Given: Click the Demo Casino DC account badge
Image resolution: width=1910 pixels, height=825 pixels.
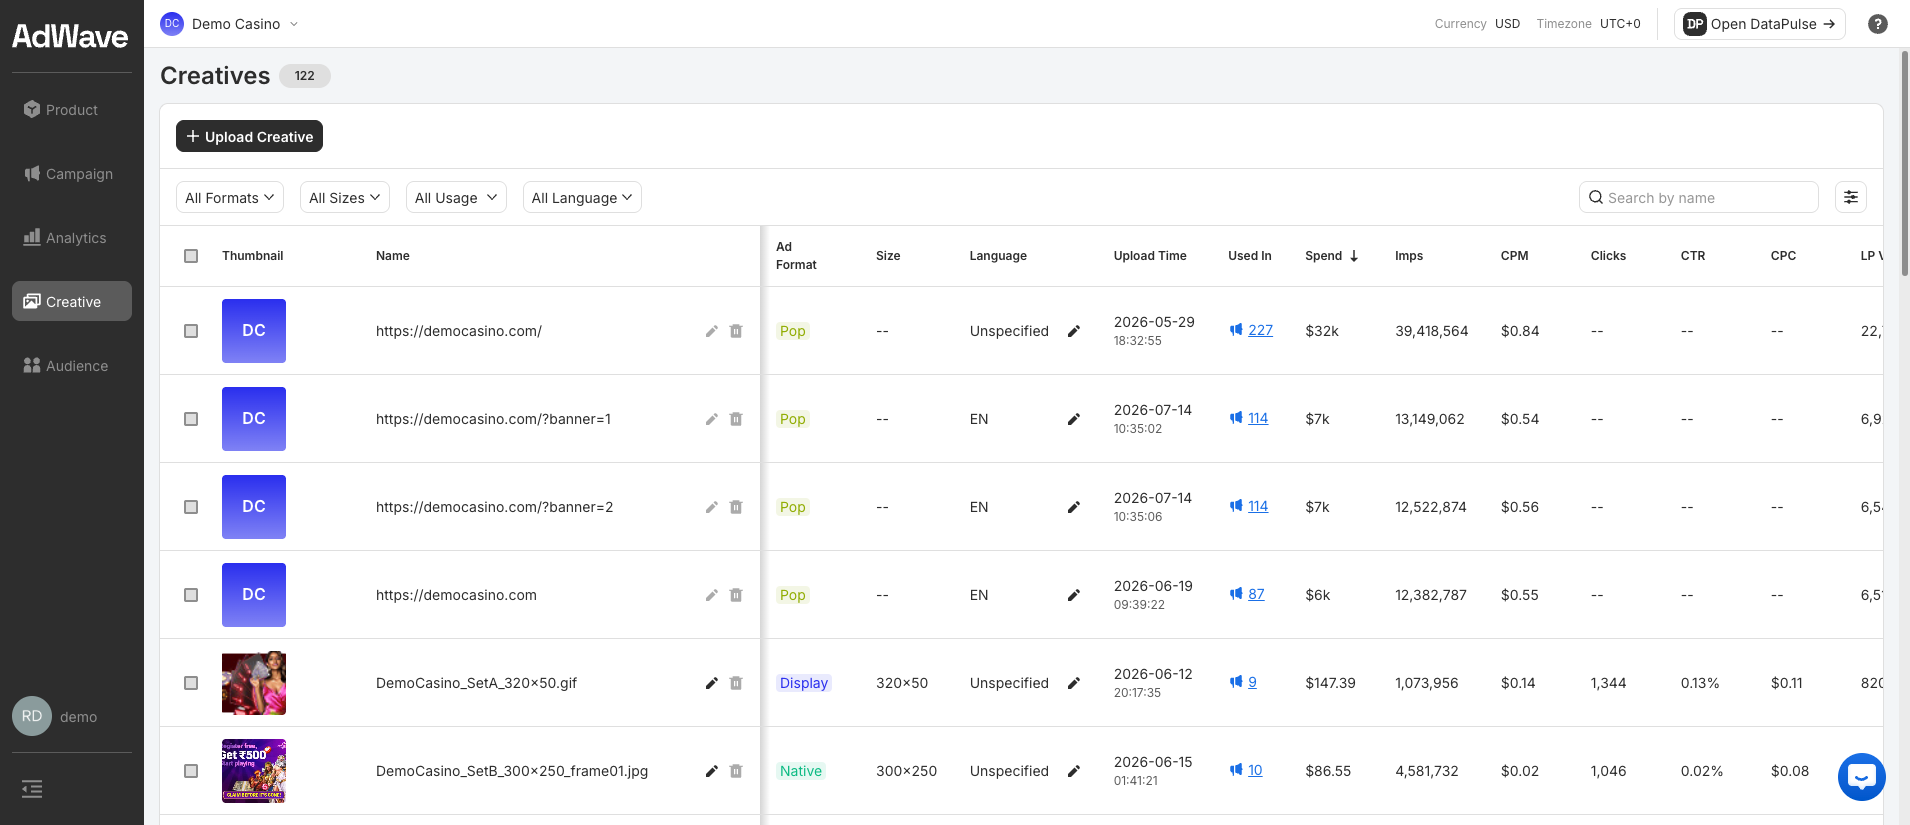Looking at the screenshot, I should click(x=172, y=24).
